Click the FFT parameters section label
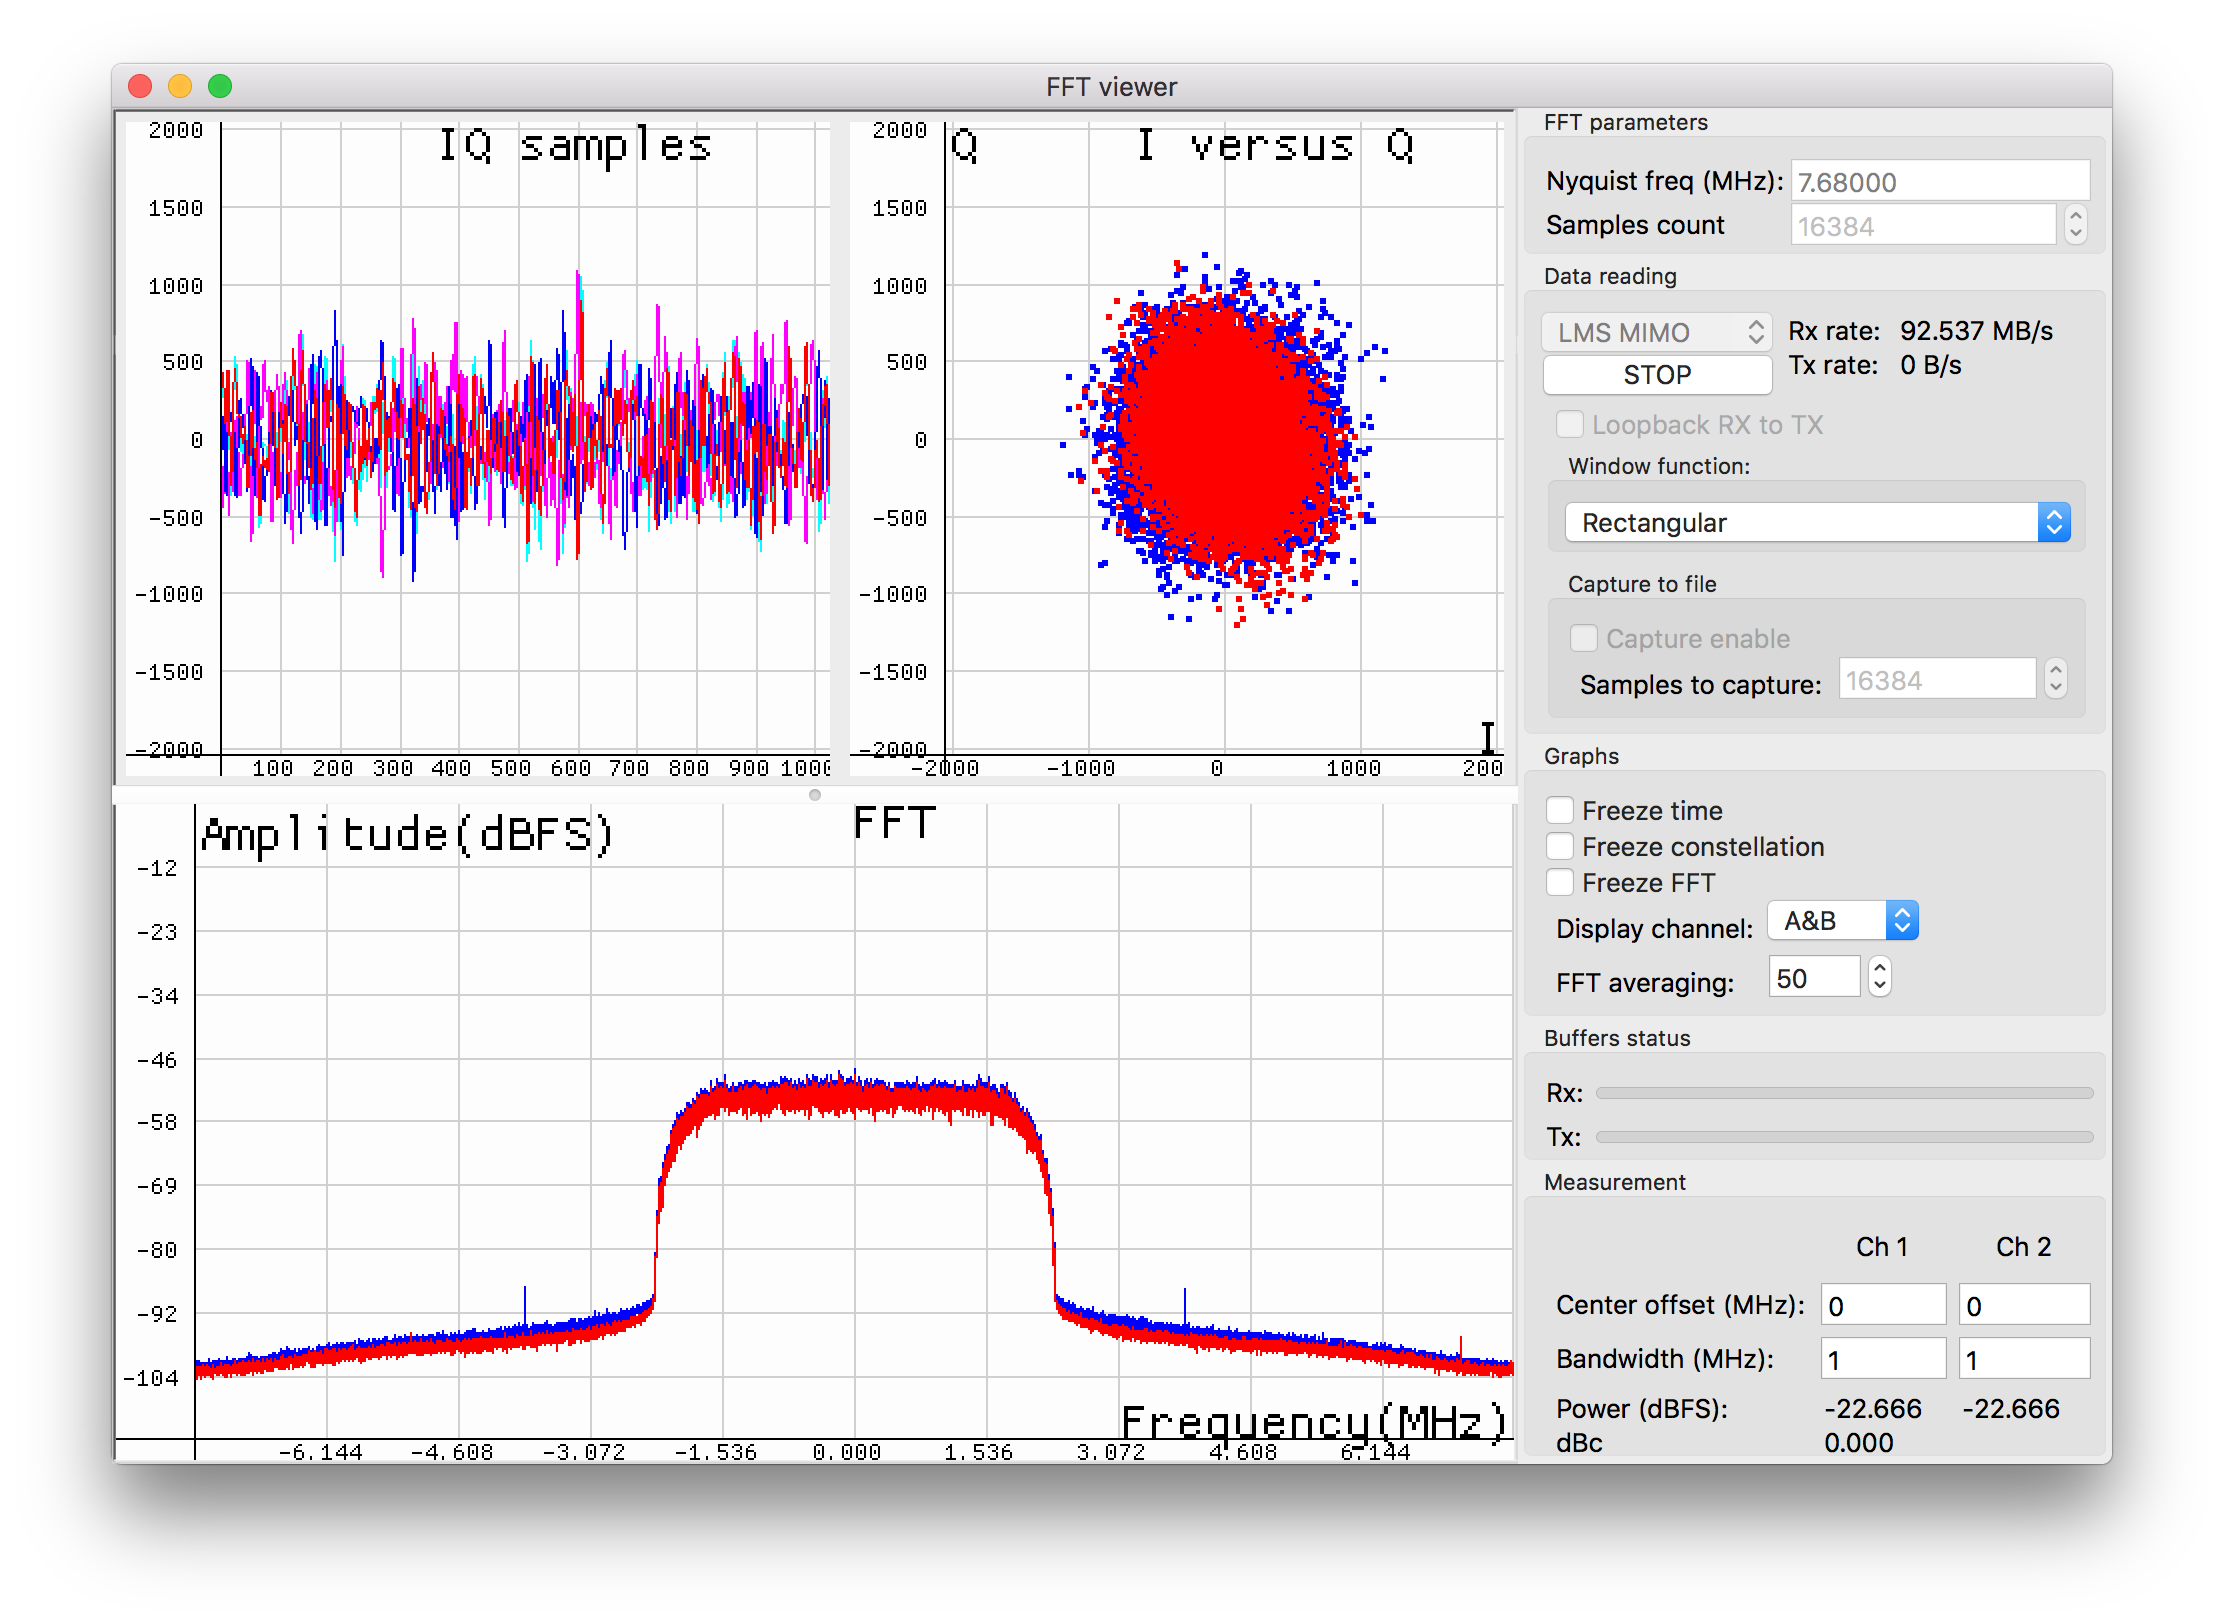This screenshot has width=2224, height=1624. [1625, 122]
